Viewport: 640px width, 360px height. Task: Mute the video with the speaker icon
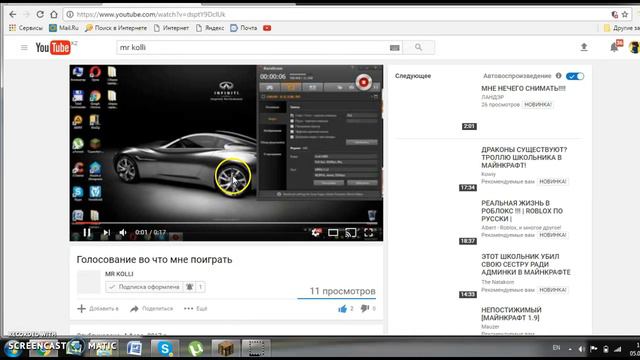122,232
